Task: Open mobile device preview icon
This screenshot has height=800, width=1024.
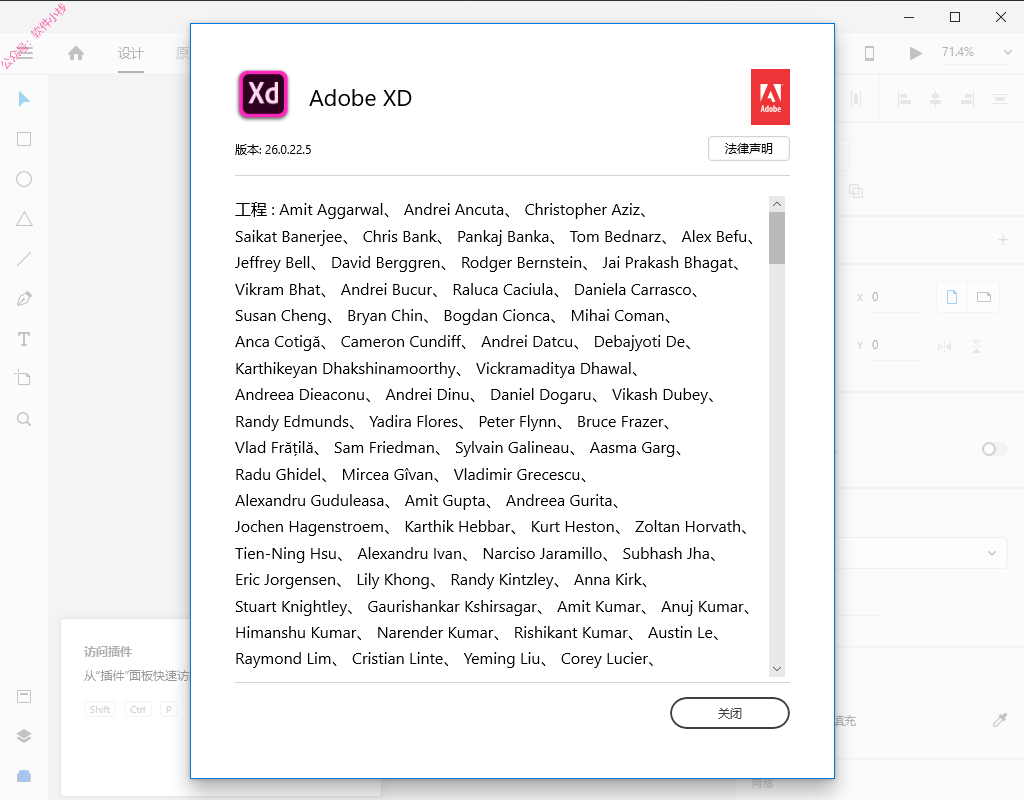Action: (x=869, y=54)
